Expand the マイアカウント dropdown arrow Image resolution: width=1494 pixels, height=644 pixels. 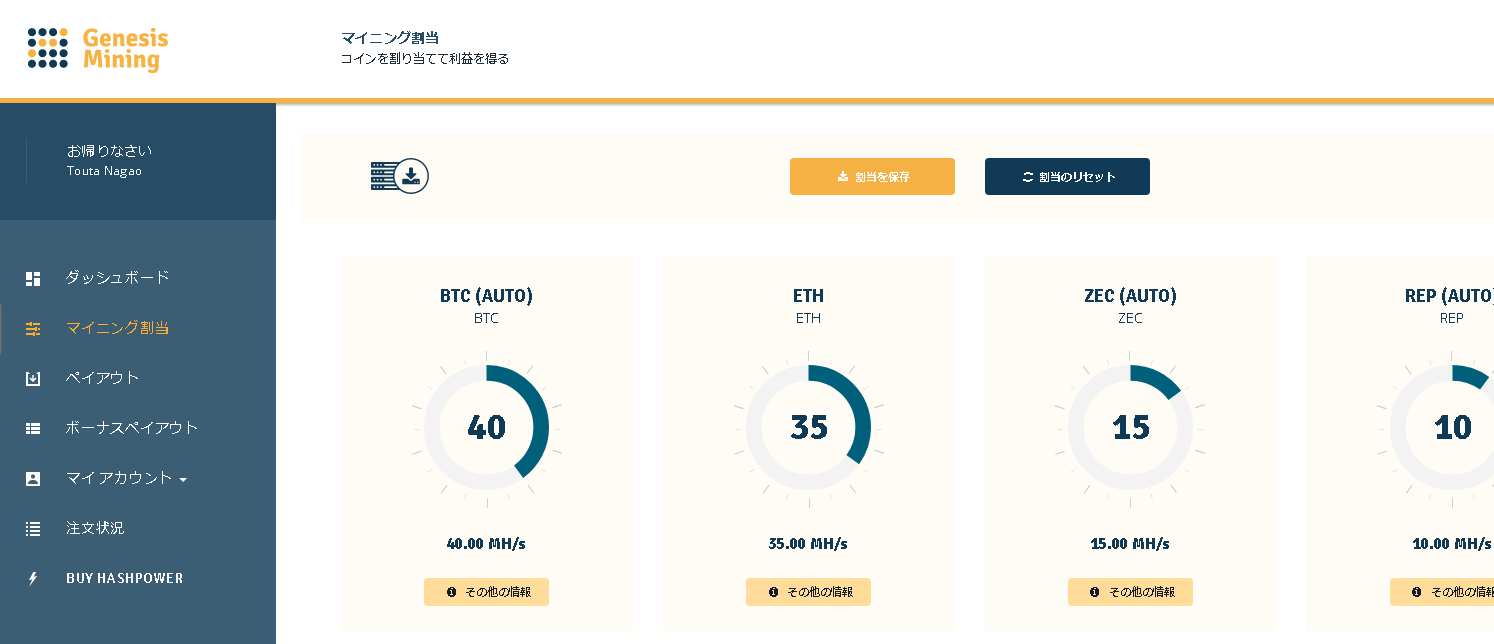tap(183, 480)
